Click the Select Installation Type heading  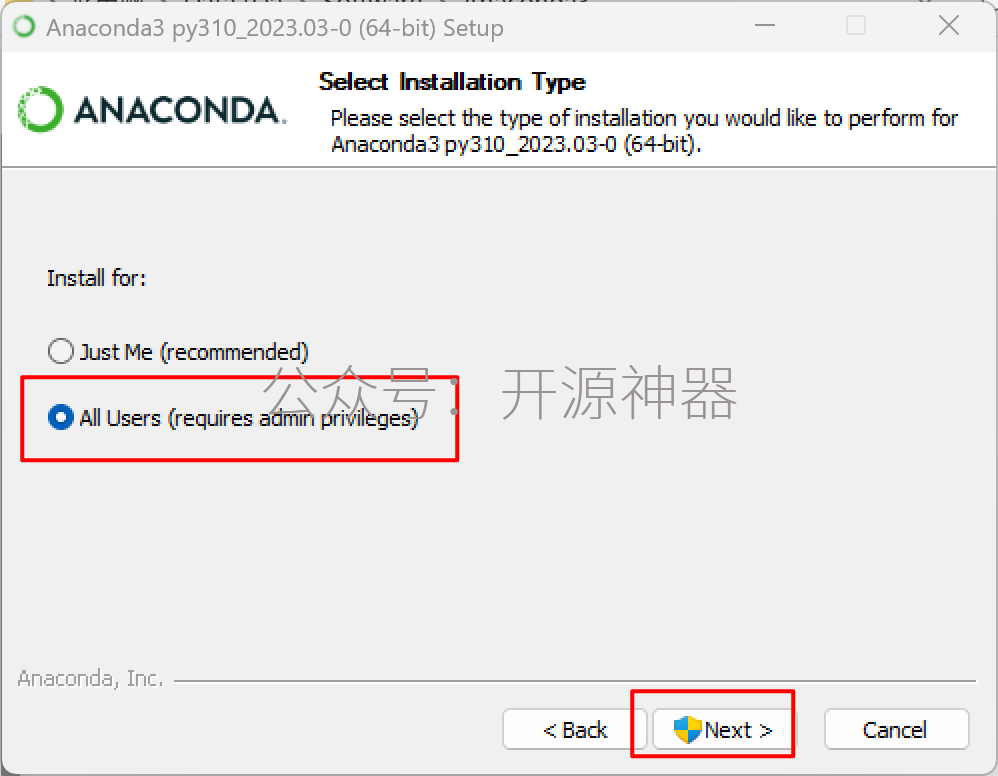coord(452,82)
